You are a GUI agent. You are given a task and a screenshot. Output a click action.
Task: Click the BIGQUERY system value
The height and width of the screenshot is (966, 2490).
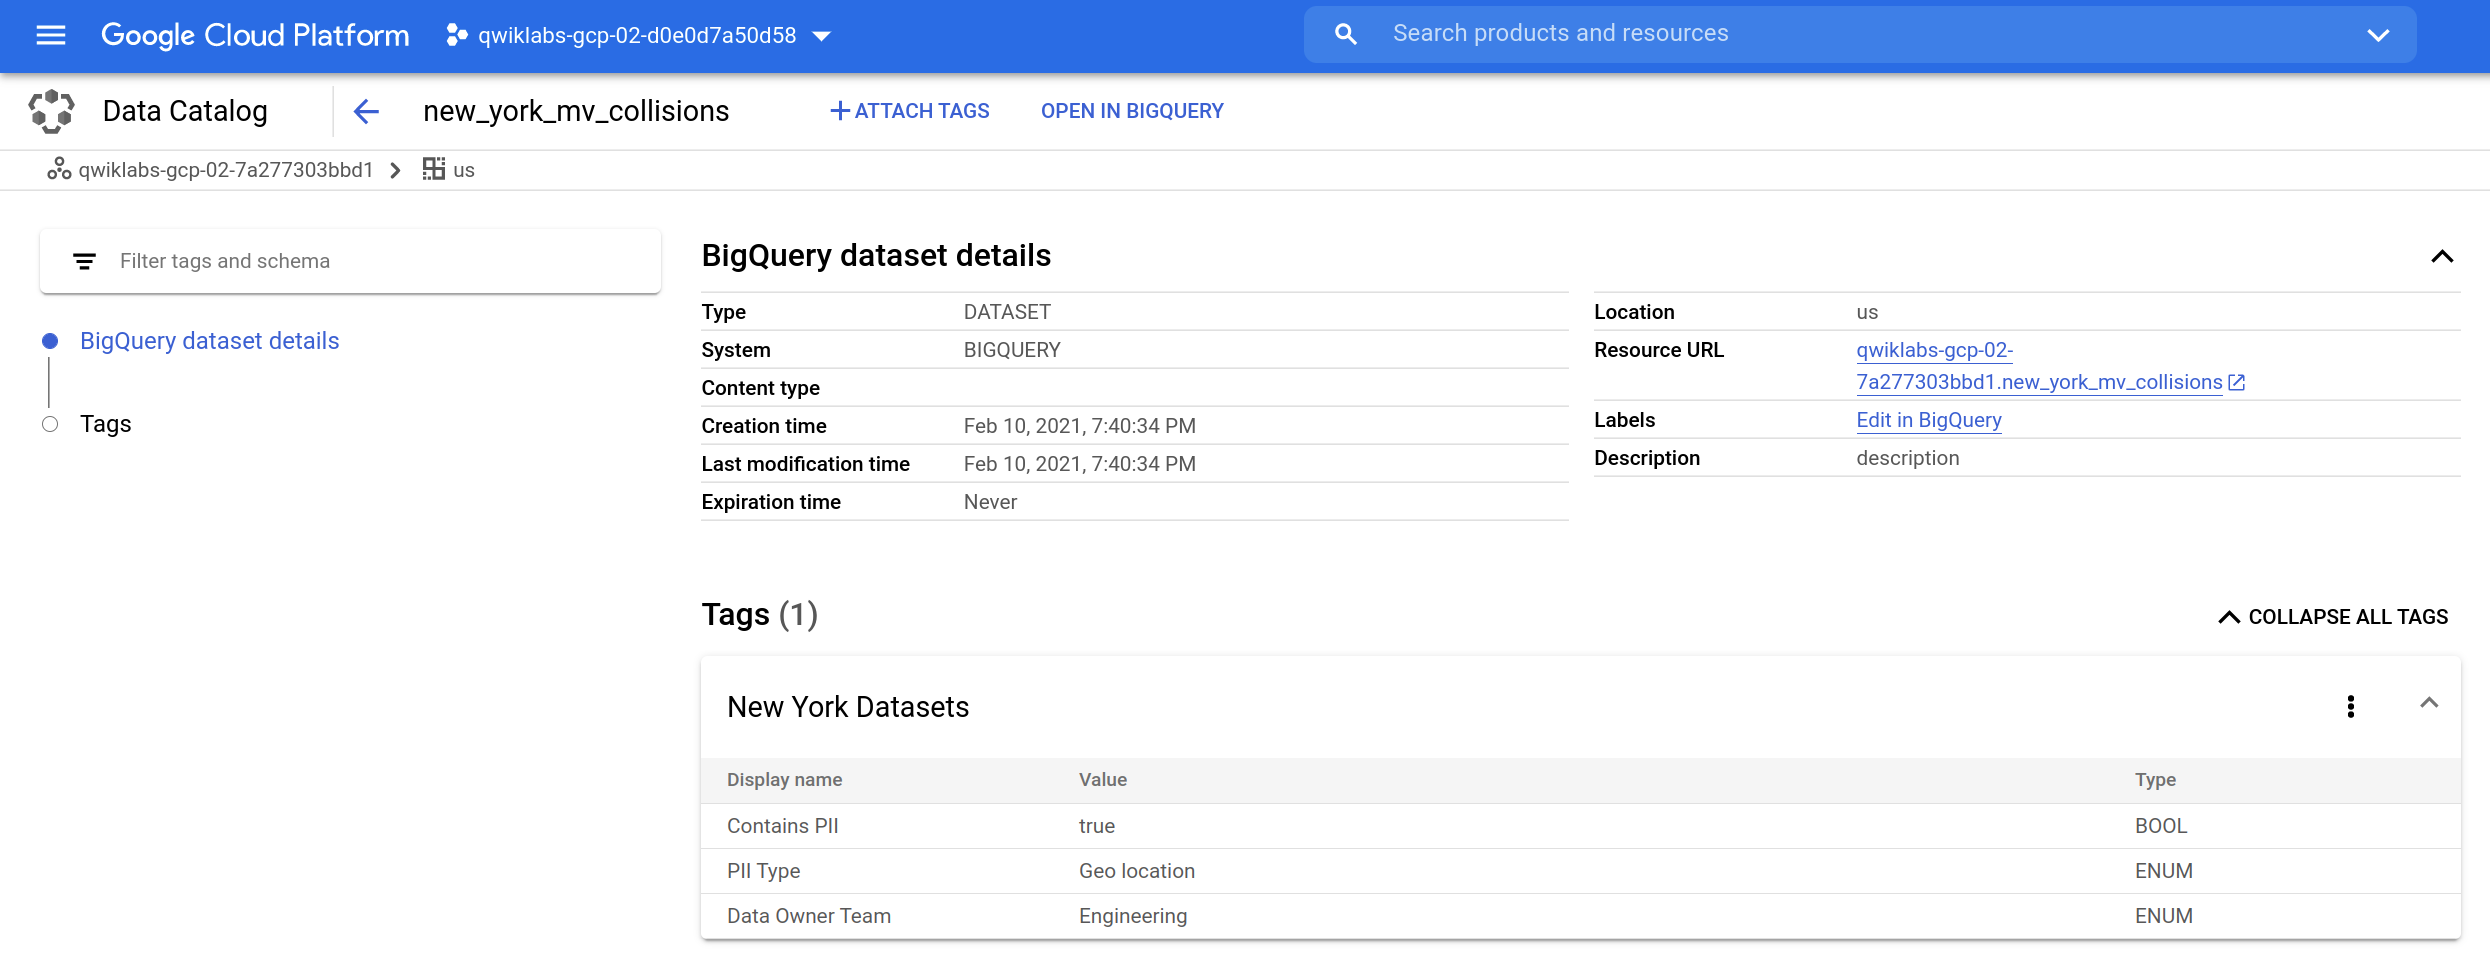[1012, 350]
